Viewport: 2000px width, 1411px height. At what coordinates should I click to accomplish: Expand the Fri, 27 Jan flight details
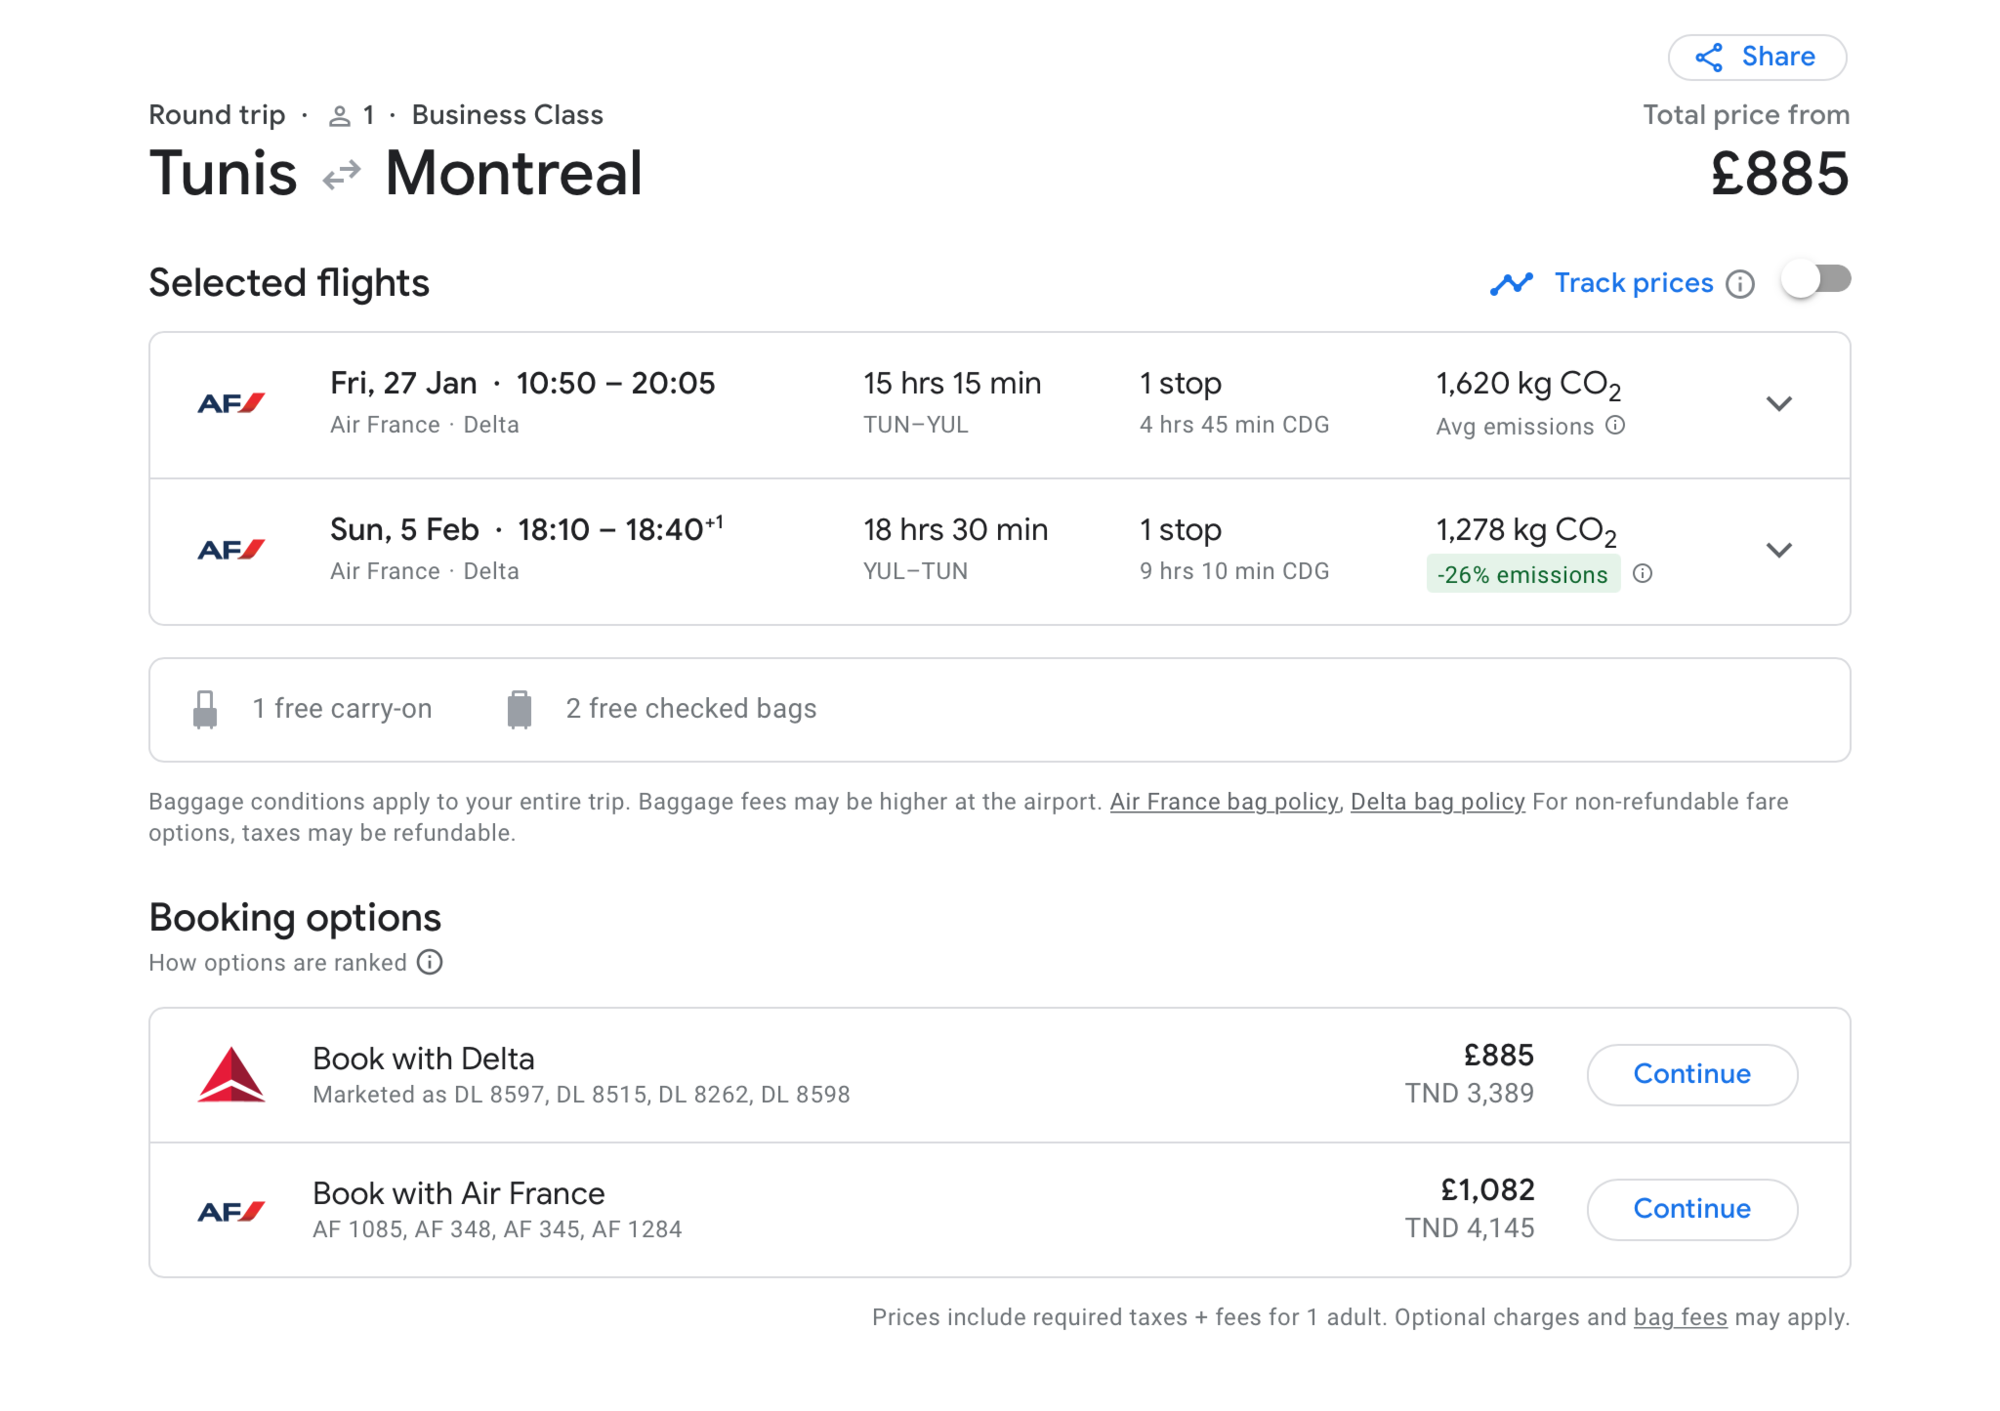[1778, 404]
